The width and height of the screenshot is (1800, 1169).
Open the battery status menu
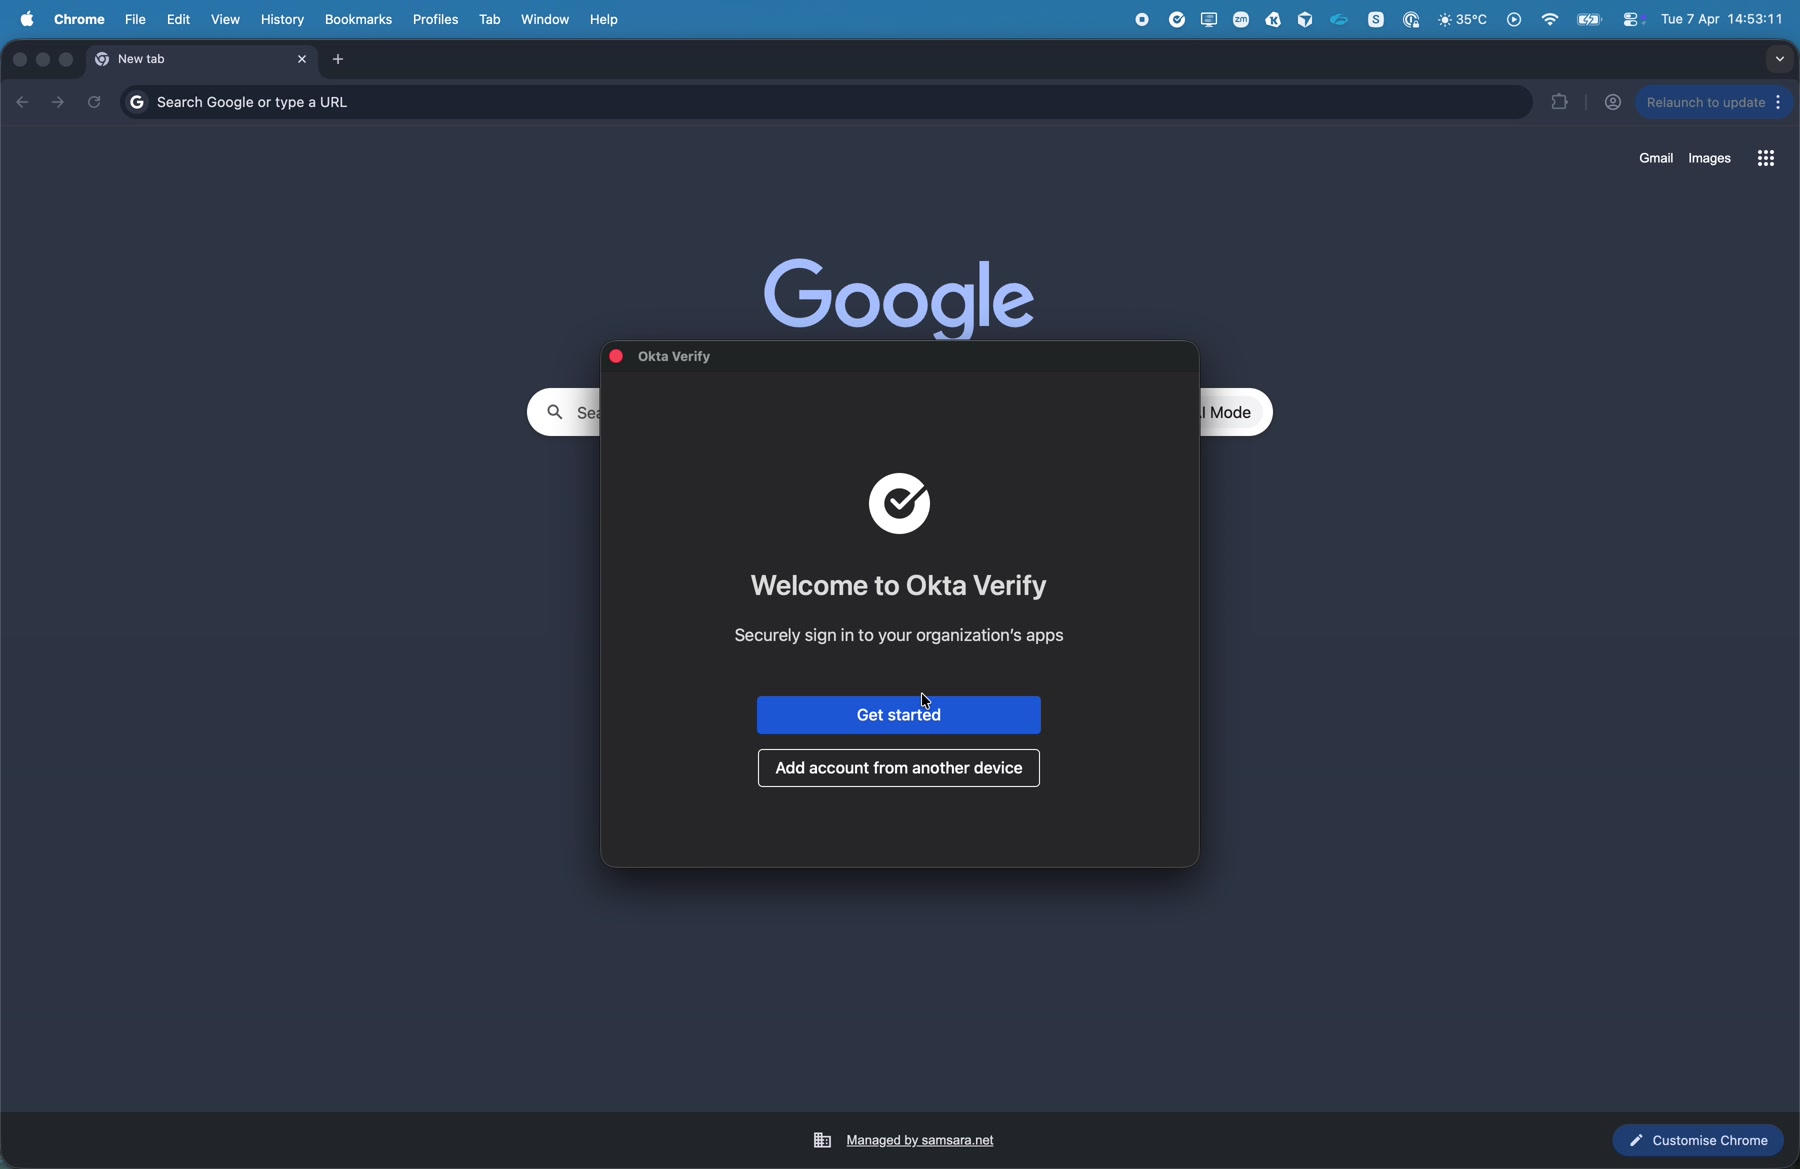point(1589,19)
